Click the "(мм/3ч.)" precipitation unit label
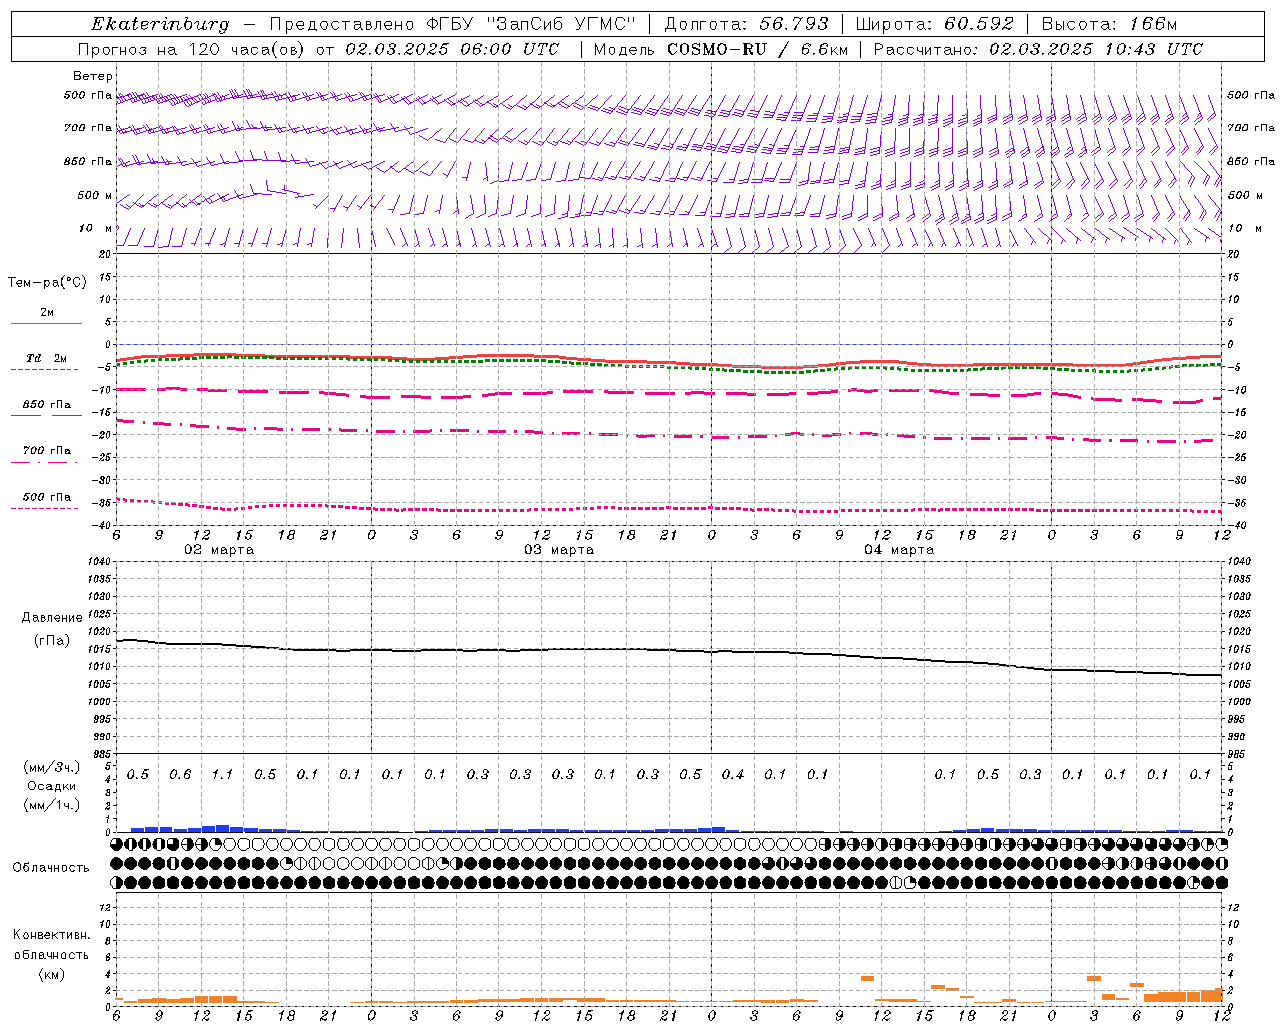Viewport: 1280px width, 1024px height. point(51,767)
